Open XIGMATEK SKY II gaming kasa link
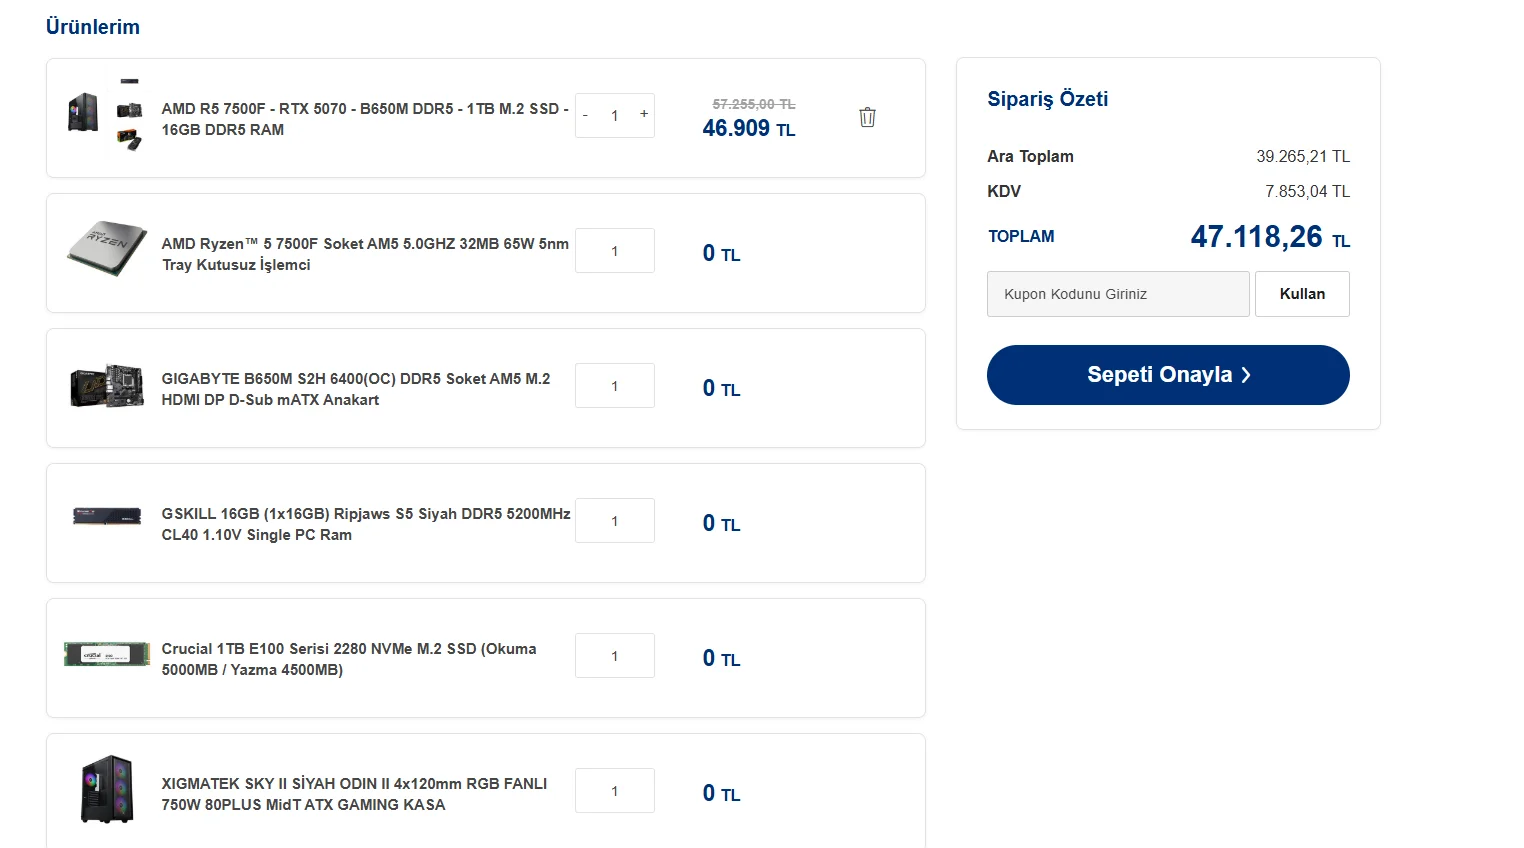The height and width of the screenshot is (848, 1524). tap(354, 794)
